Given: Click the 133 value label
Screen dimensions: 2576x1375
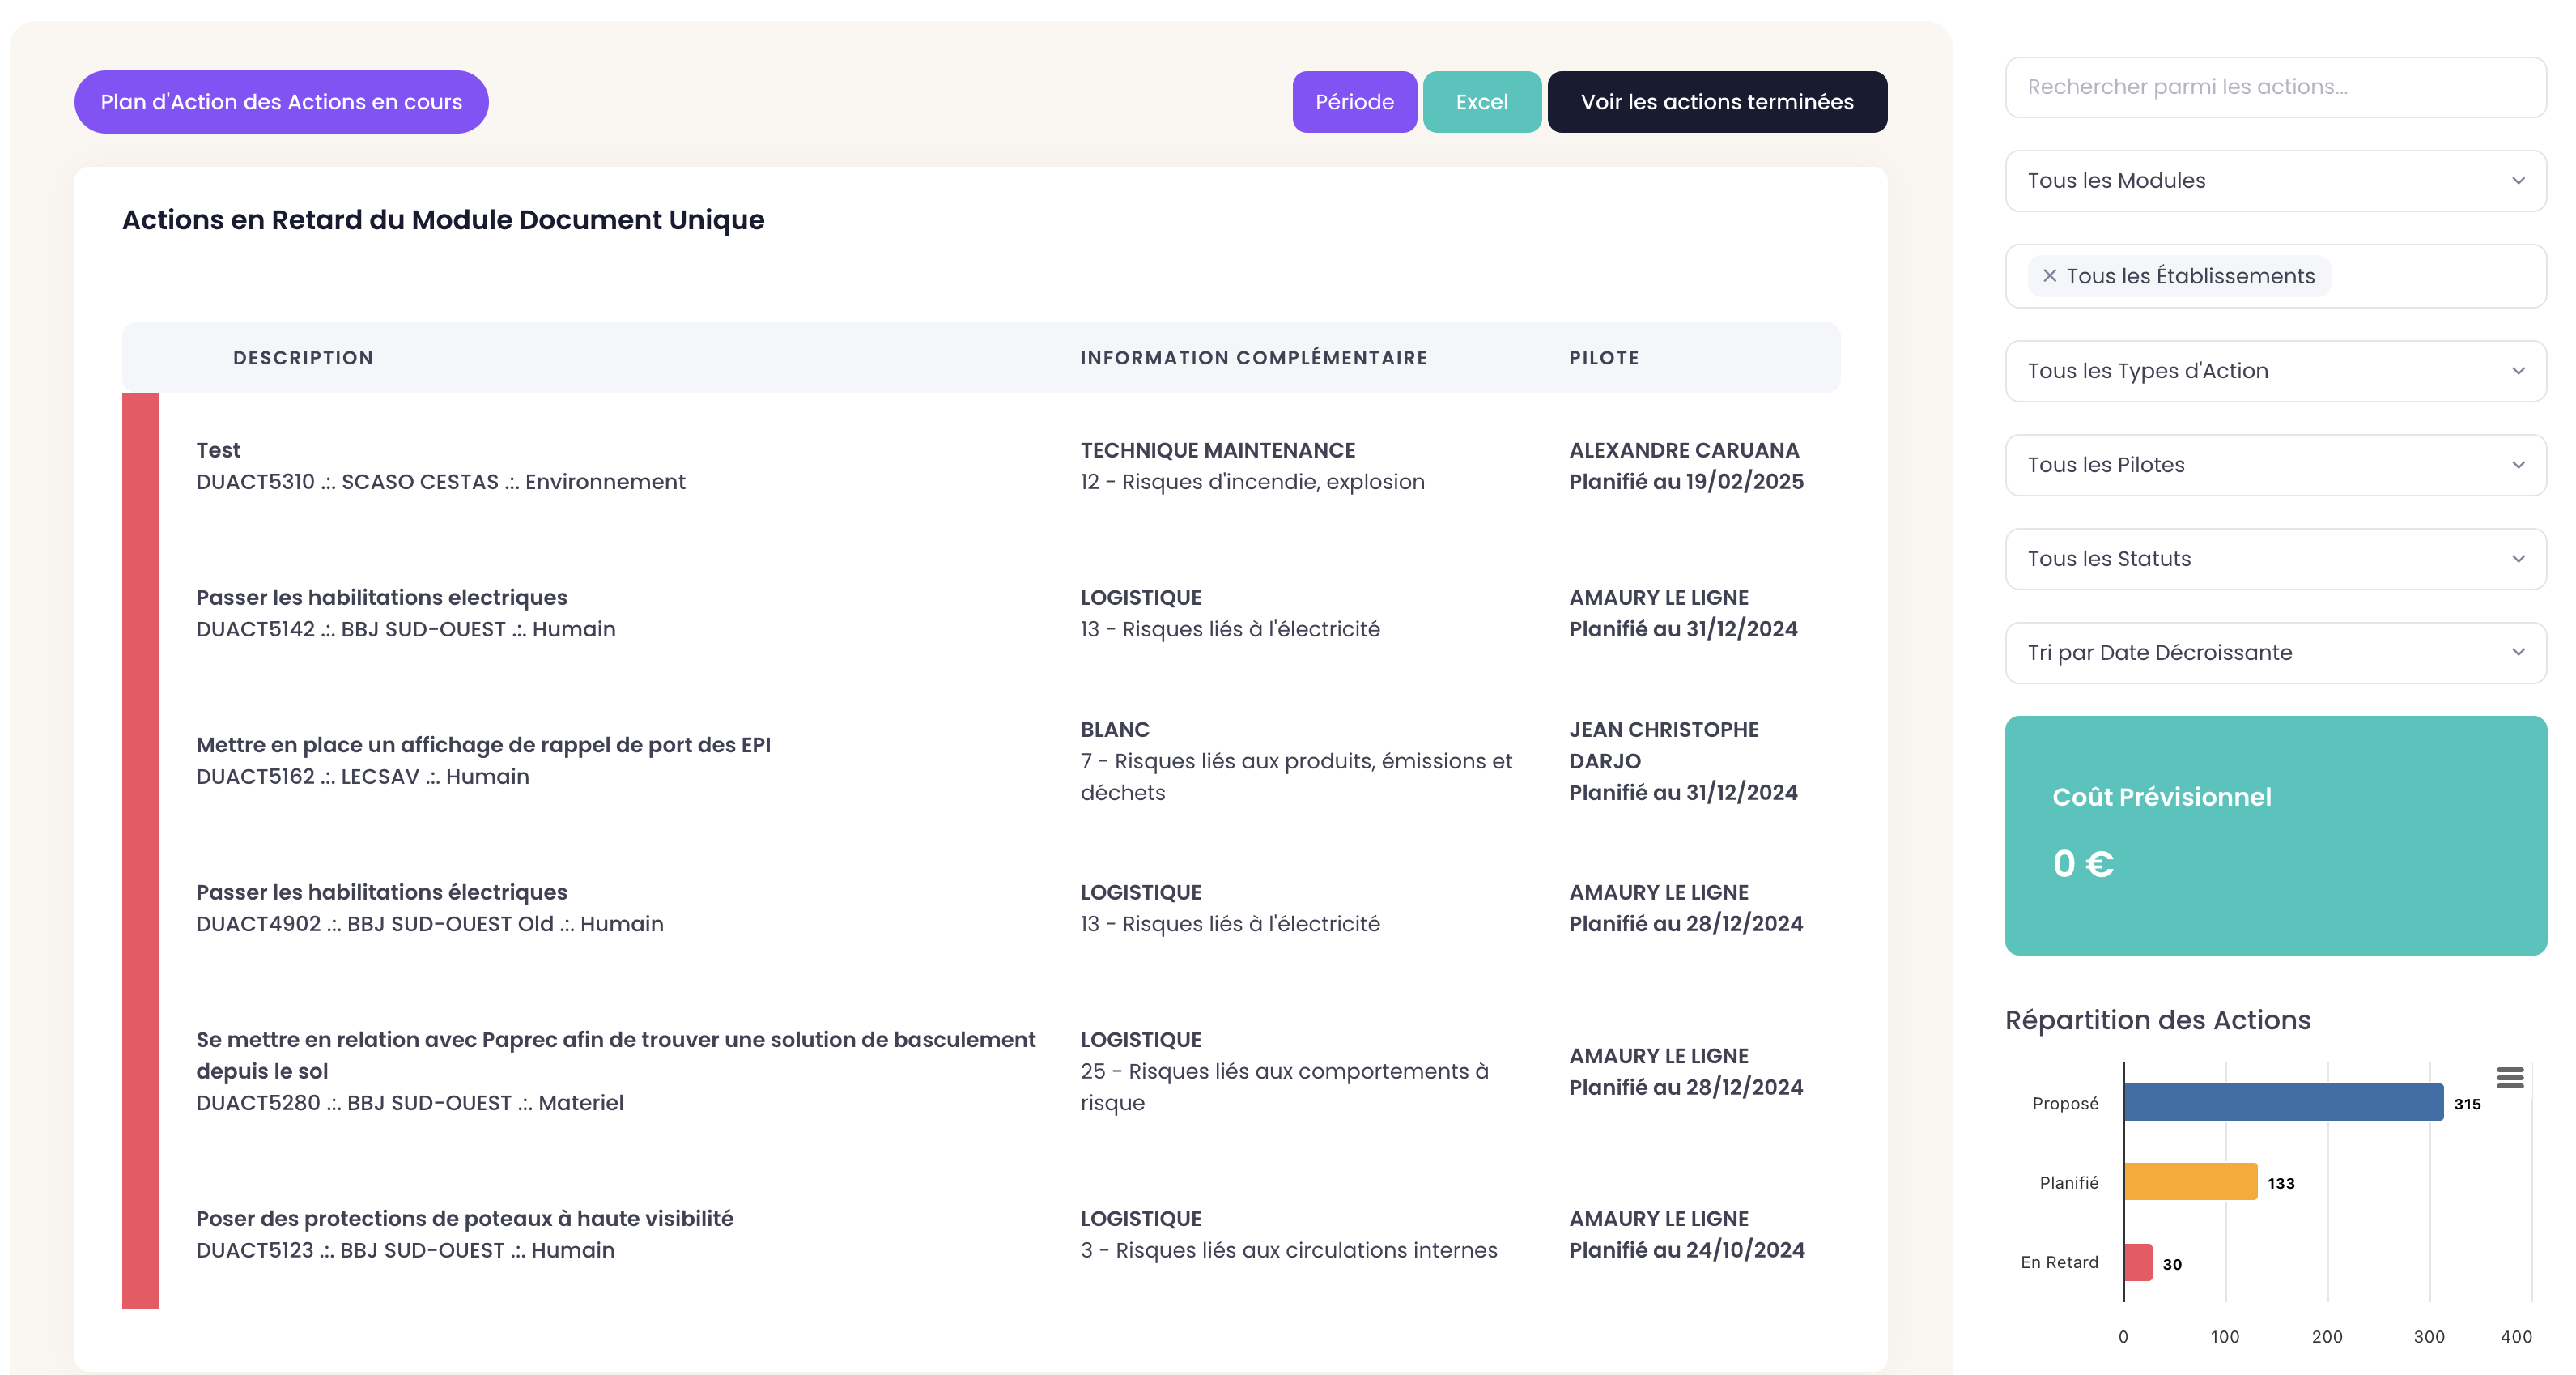Looking at the screenshot, I should pos(2281,1184).
